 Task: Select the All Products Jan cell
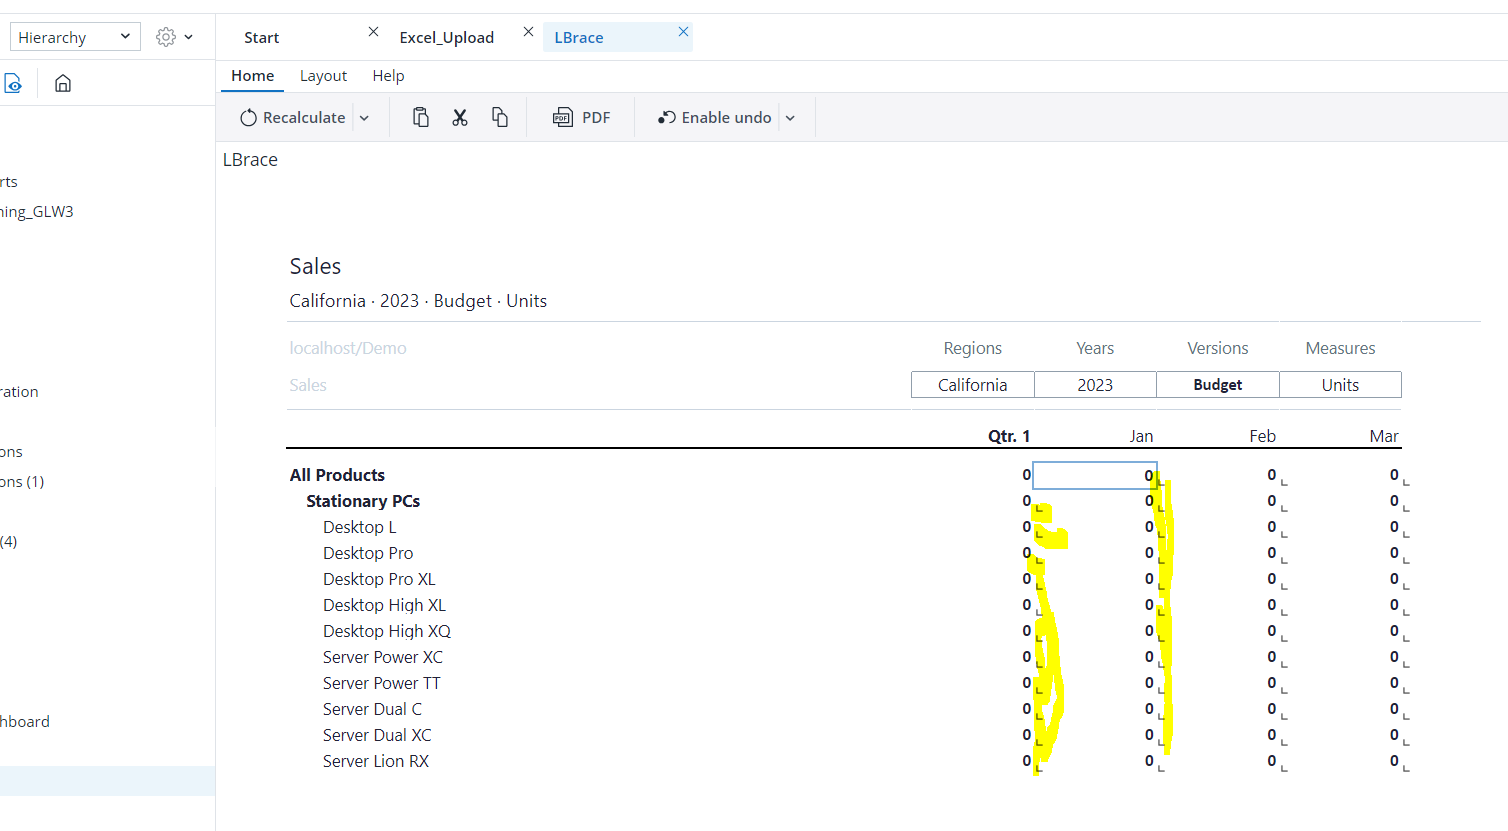[1094, 475]
